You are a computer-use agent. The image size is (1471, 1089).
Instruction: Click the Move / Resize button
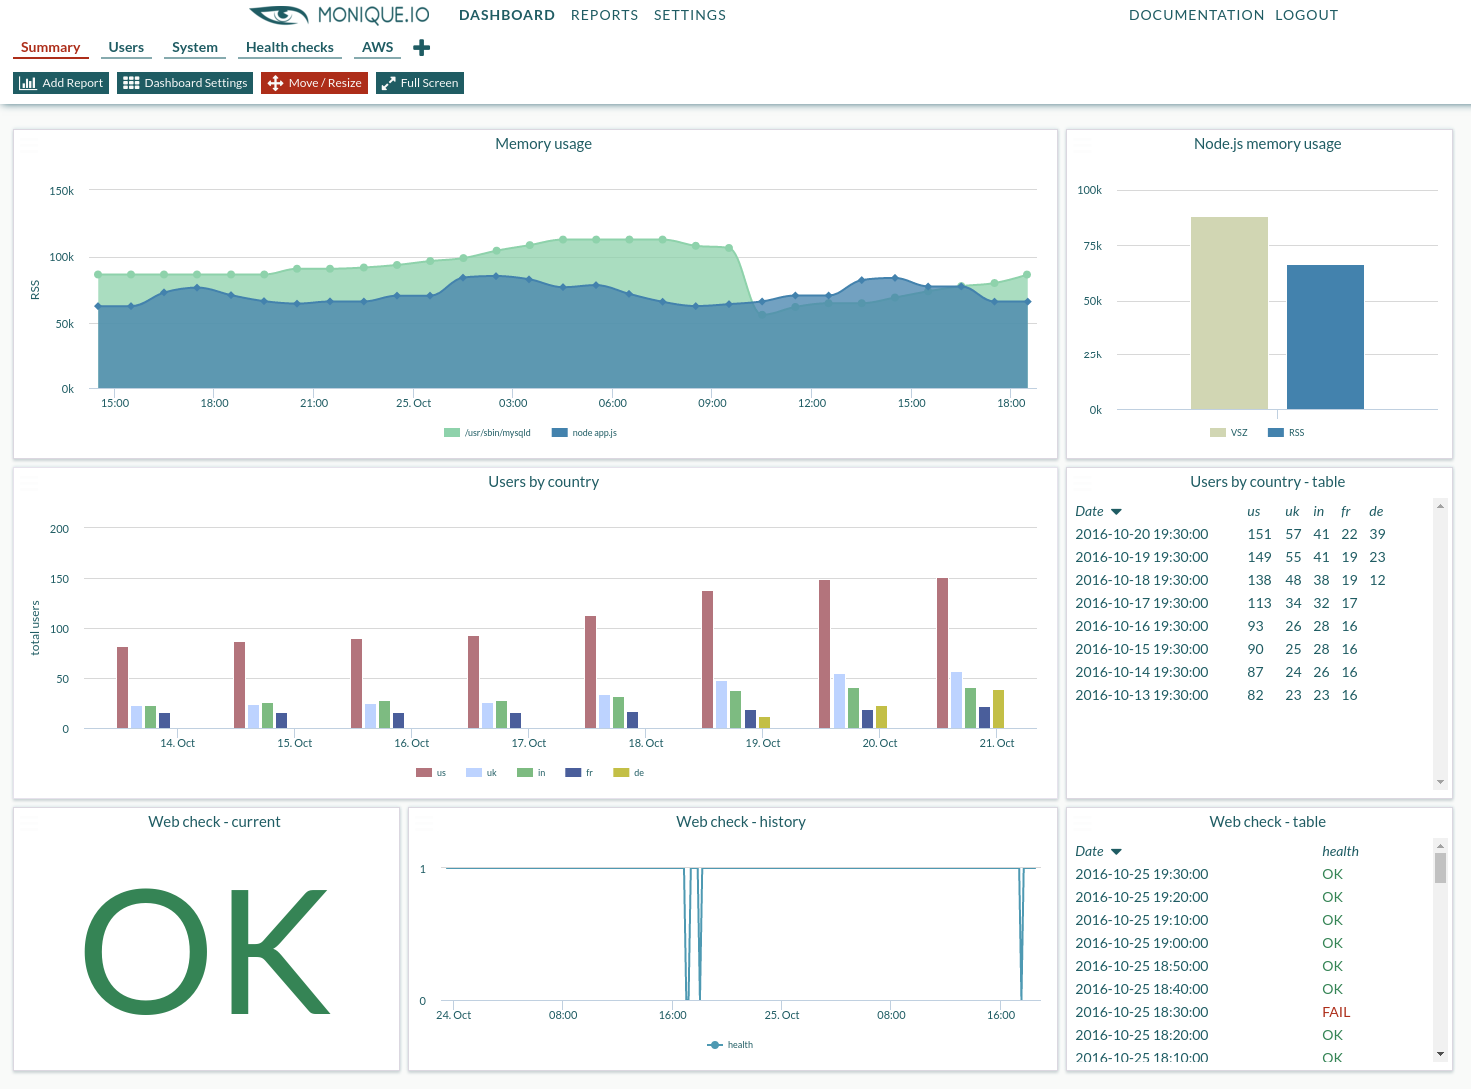point(314,83)
